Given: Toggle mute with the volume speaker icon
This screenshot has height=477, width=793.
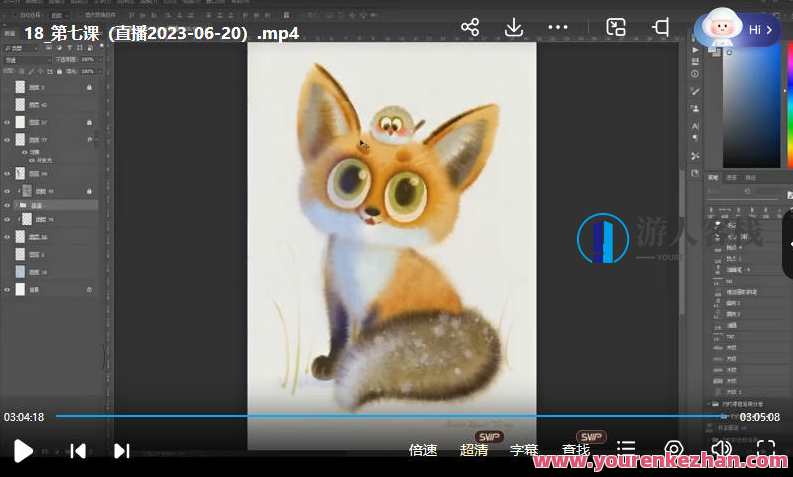Looking at the screenshot, I should 720,449.
